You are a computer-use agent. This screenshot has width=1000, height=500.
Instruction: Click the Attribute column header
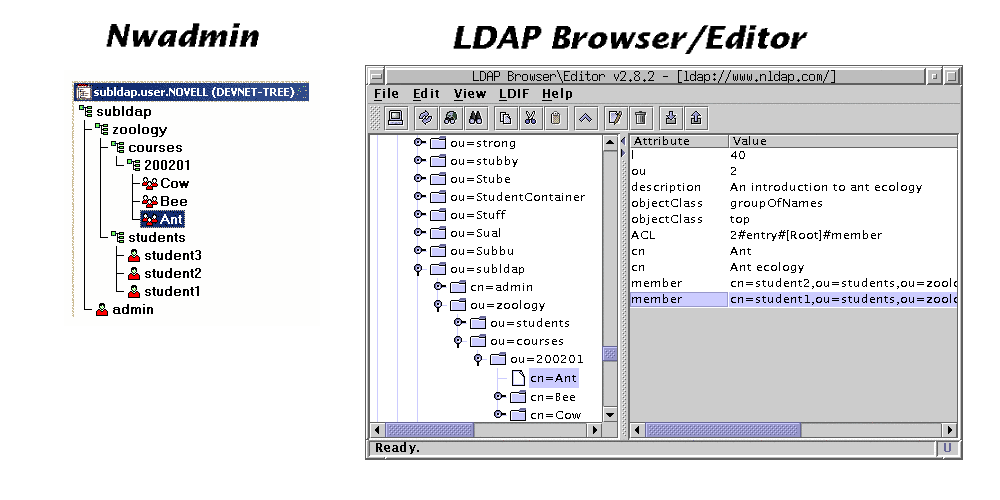[679, 142]
